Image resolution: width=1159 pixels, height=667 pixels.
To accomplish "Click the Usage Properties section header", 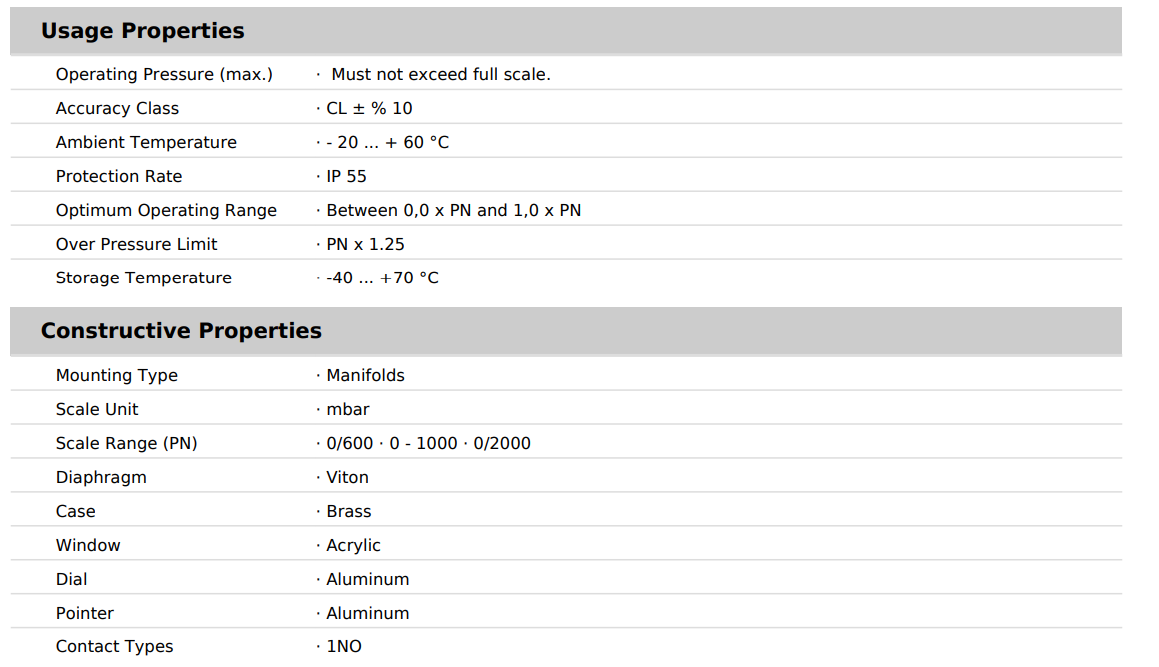I will click(142, 31).
